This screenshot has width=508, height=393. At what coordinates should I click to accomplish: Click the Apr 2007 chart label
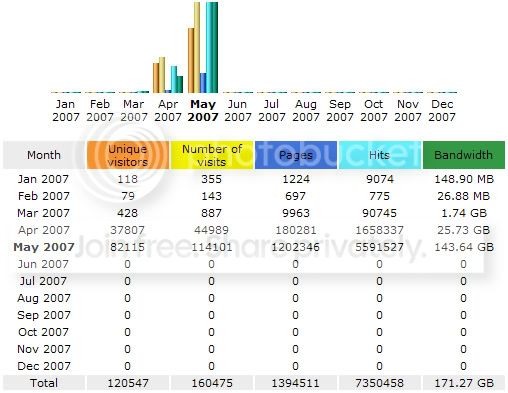point(168,111)
